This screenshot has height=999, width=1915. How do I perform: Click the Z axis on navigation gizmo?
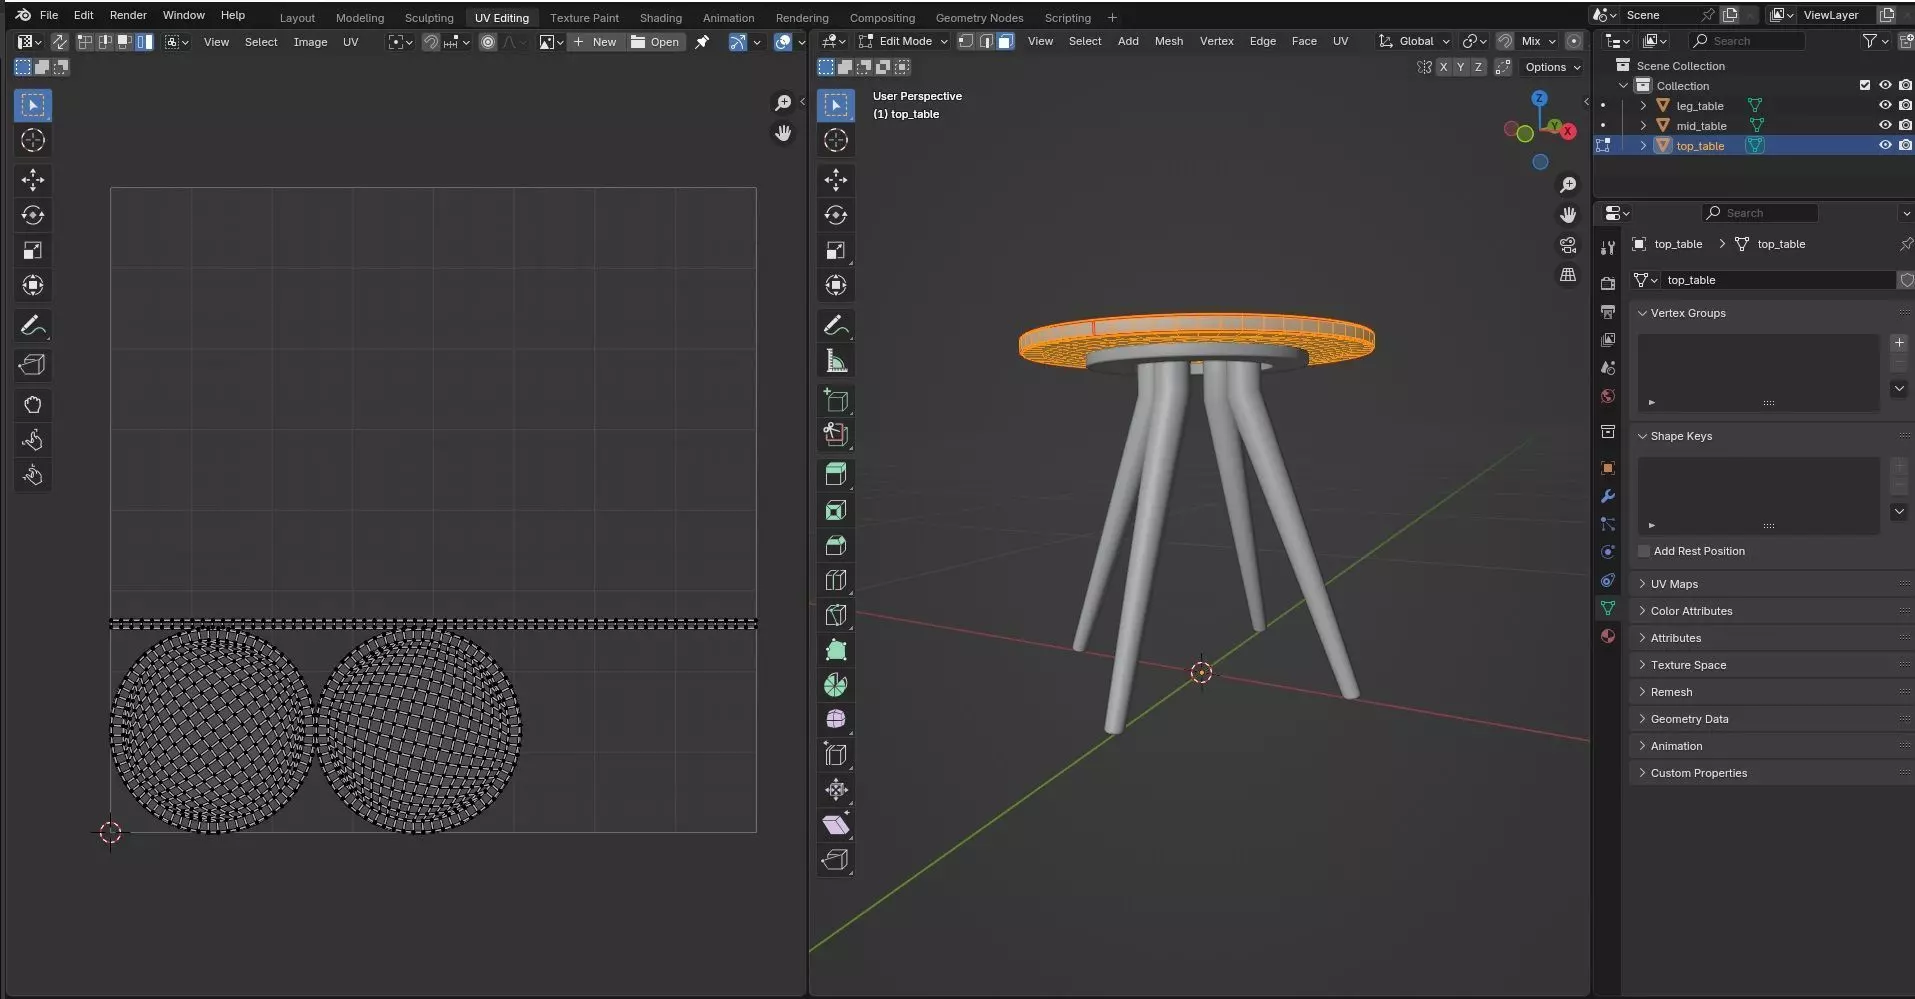[1540, 98]
